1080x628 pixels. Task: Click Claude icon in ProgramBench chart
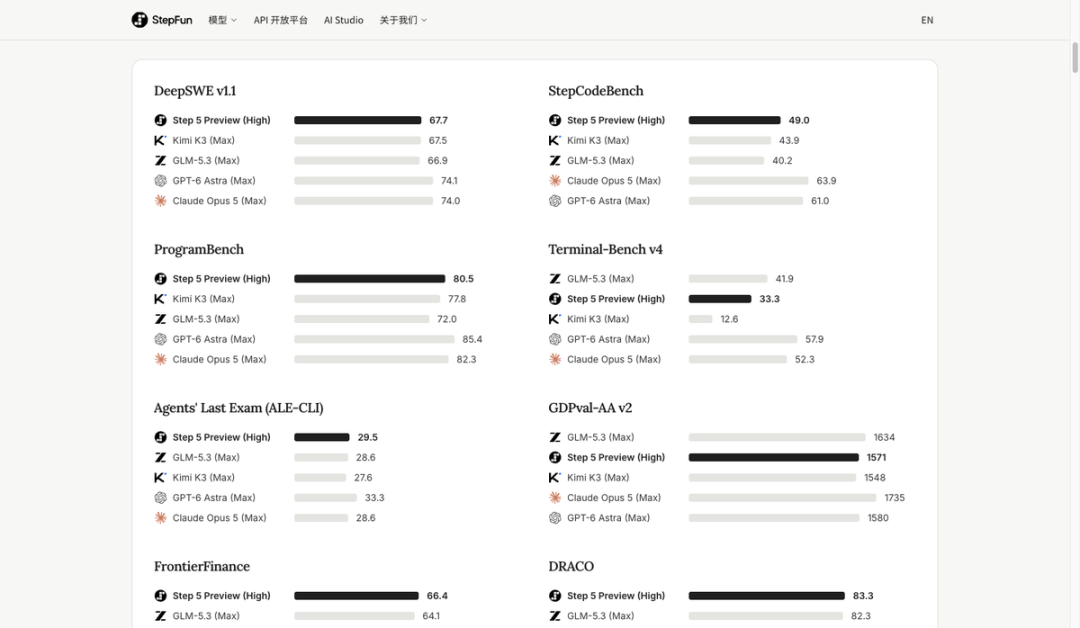point(160,359)
